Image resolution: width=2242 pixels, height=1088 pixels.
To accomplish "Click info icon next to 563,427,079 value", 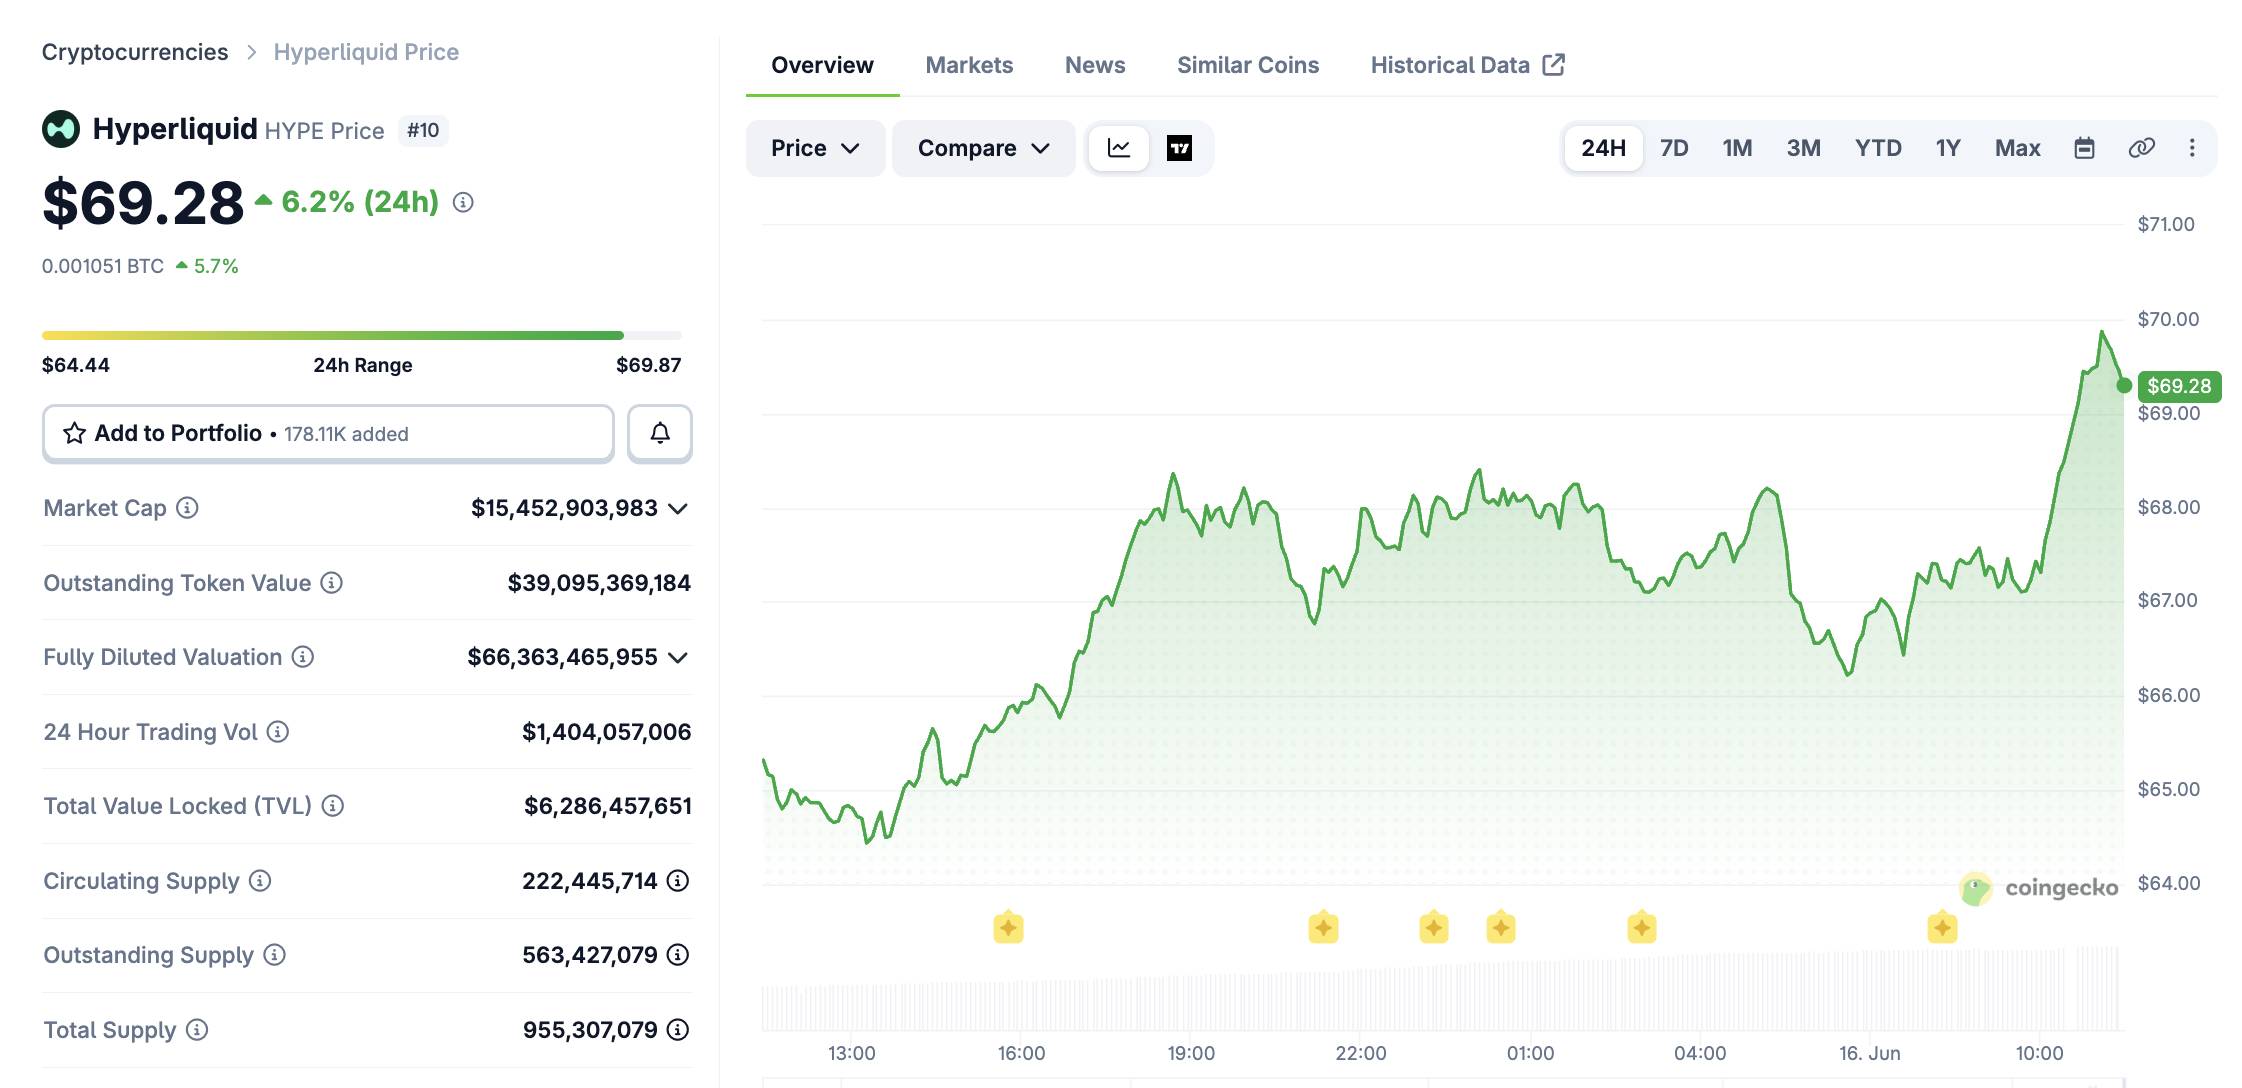I will coord(678,955).
